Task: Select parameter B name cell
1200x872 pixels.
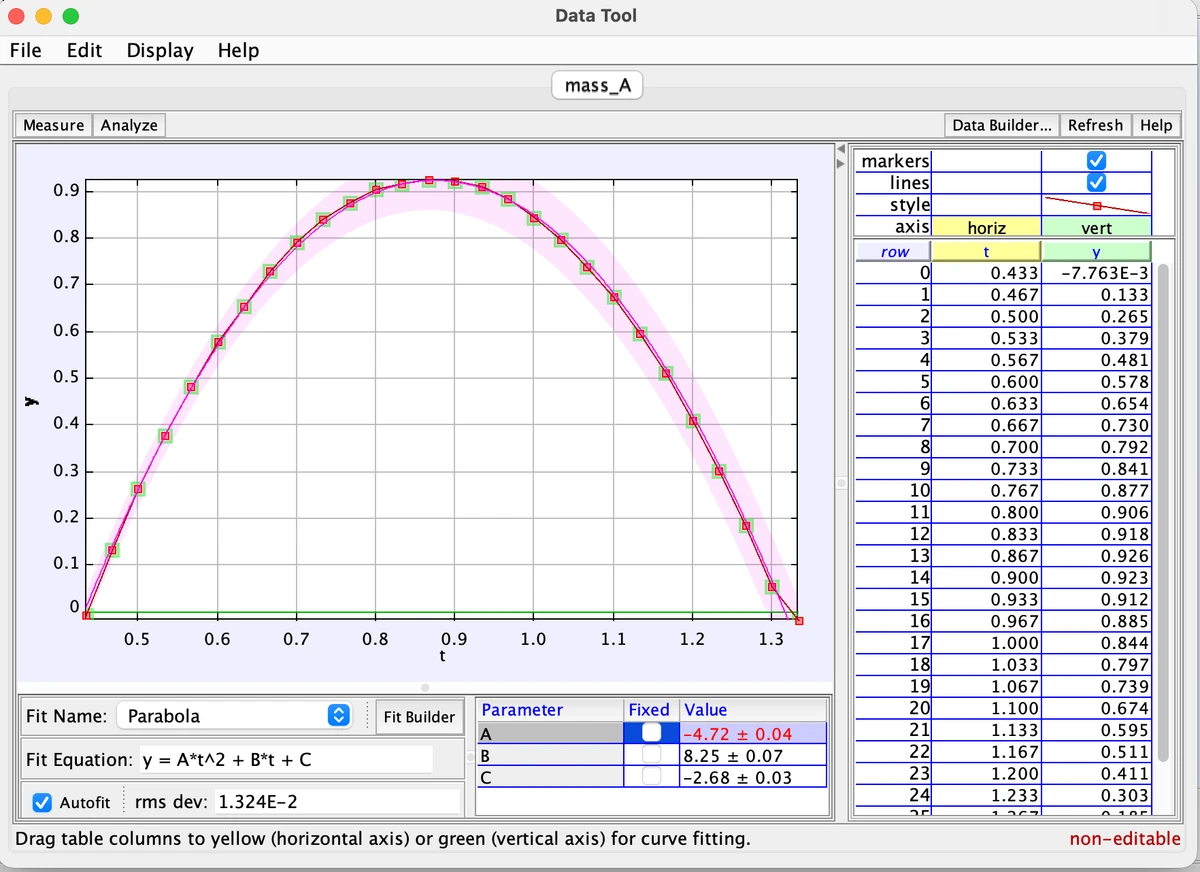Action: click(x=550, y=755)
